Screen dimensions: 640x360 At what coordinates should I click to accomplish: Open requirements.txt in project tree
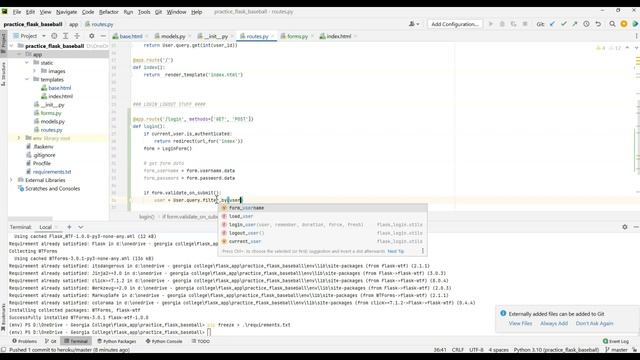53,172
